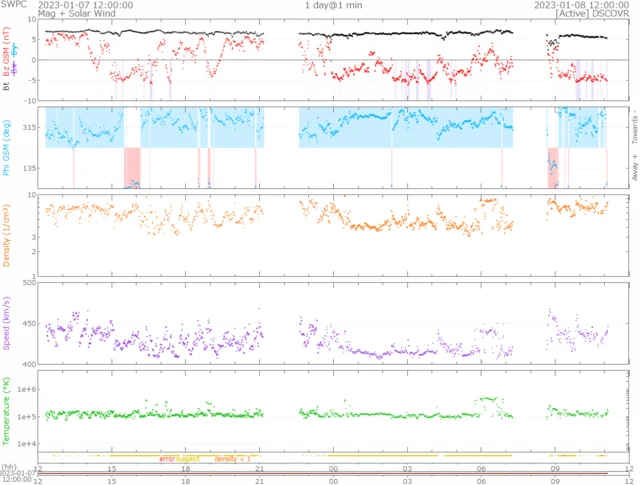Screen dimensions: 640x485
Task: Click the 21 hour tick on time axis
Action: click(x=260, y=468)
